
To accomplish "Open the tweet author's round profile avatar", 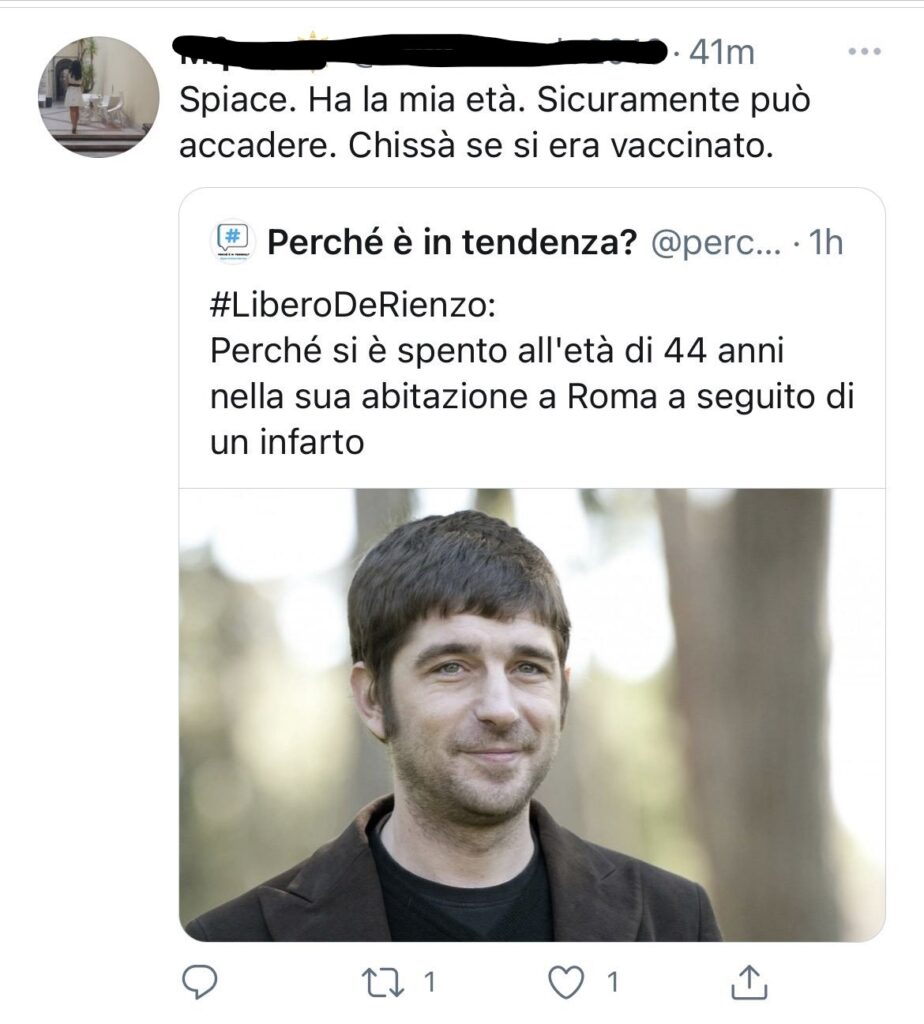I will [x=98, y=97].
